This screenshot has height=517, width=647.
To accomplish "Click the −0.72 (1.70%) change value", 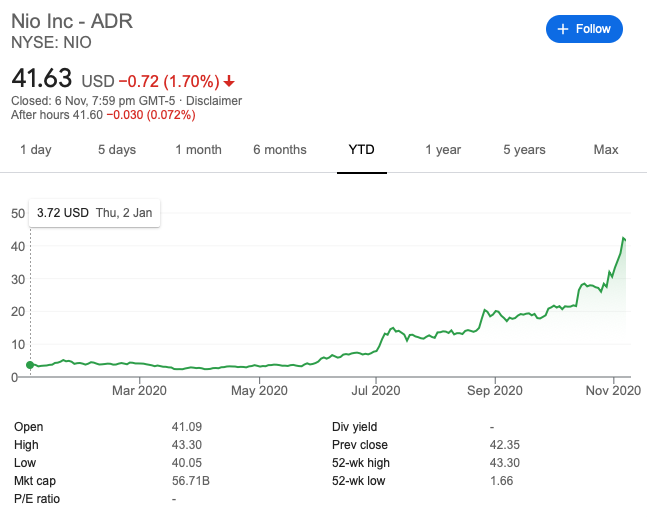I will coord(169,81).
